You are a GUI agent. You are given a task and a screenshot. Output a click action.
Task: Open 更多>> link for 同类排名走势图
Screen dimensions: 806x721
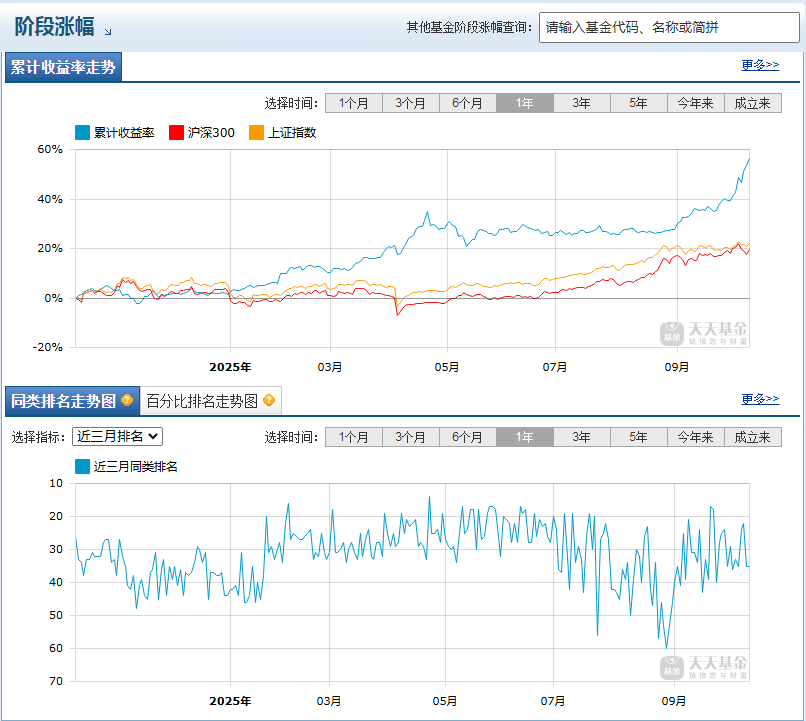[x=760, y=399]
